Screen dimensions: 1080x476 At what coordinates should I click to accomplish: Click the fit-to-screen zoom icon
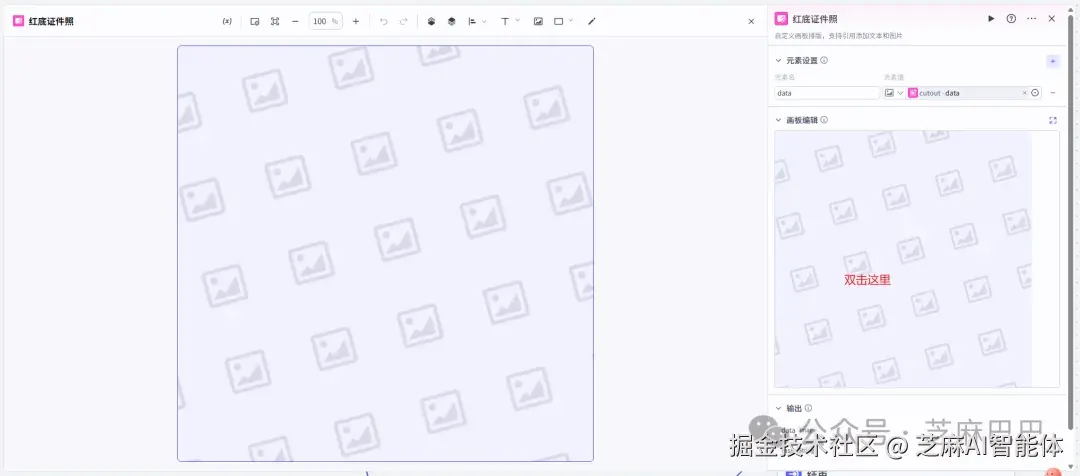point(275,21)
